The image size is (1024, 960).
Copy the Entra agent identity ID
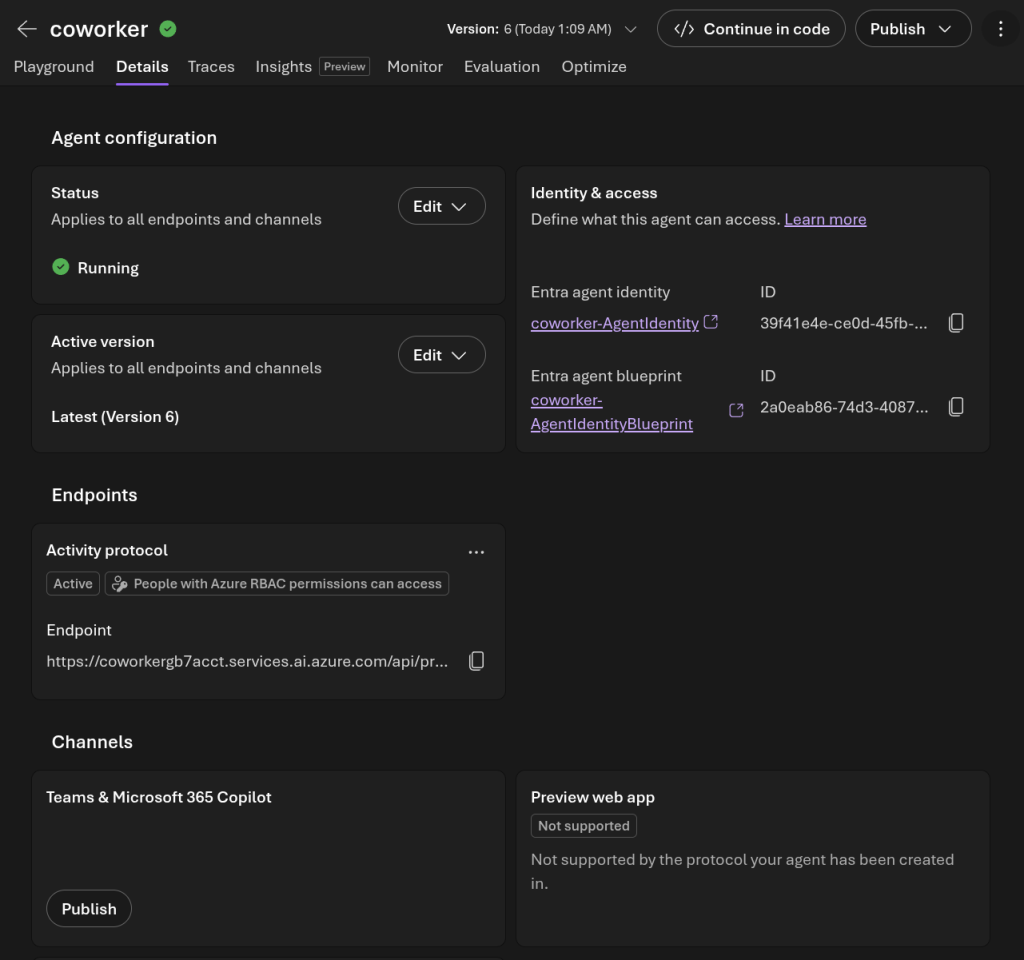click(x=956, y=323)
